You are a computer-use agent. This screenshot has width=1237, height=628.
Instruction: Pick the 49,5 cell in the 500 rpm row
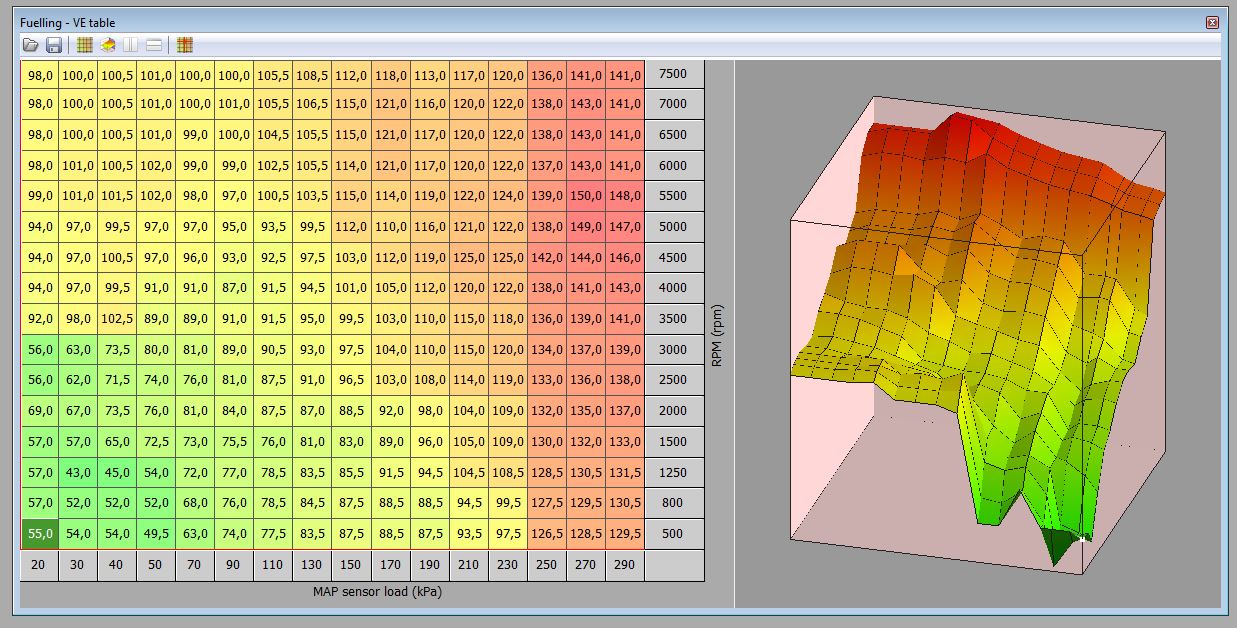click(155, 534)
